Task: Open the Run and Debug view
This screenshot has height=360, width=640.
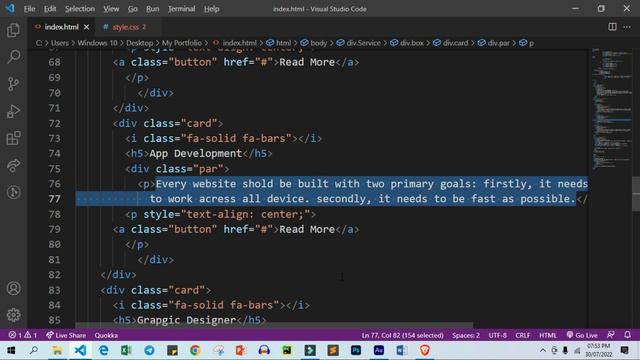Action: [13, 111]
